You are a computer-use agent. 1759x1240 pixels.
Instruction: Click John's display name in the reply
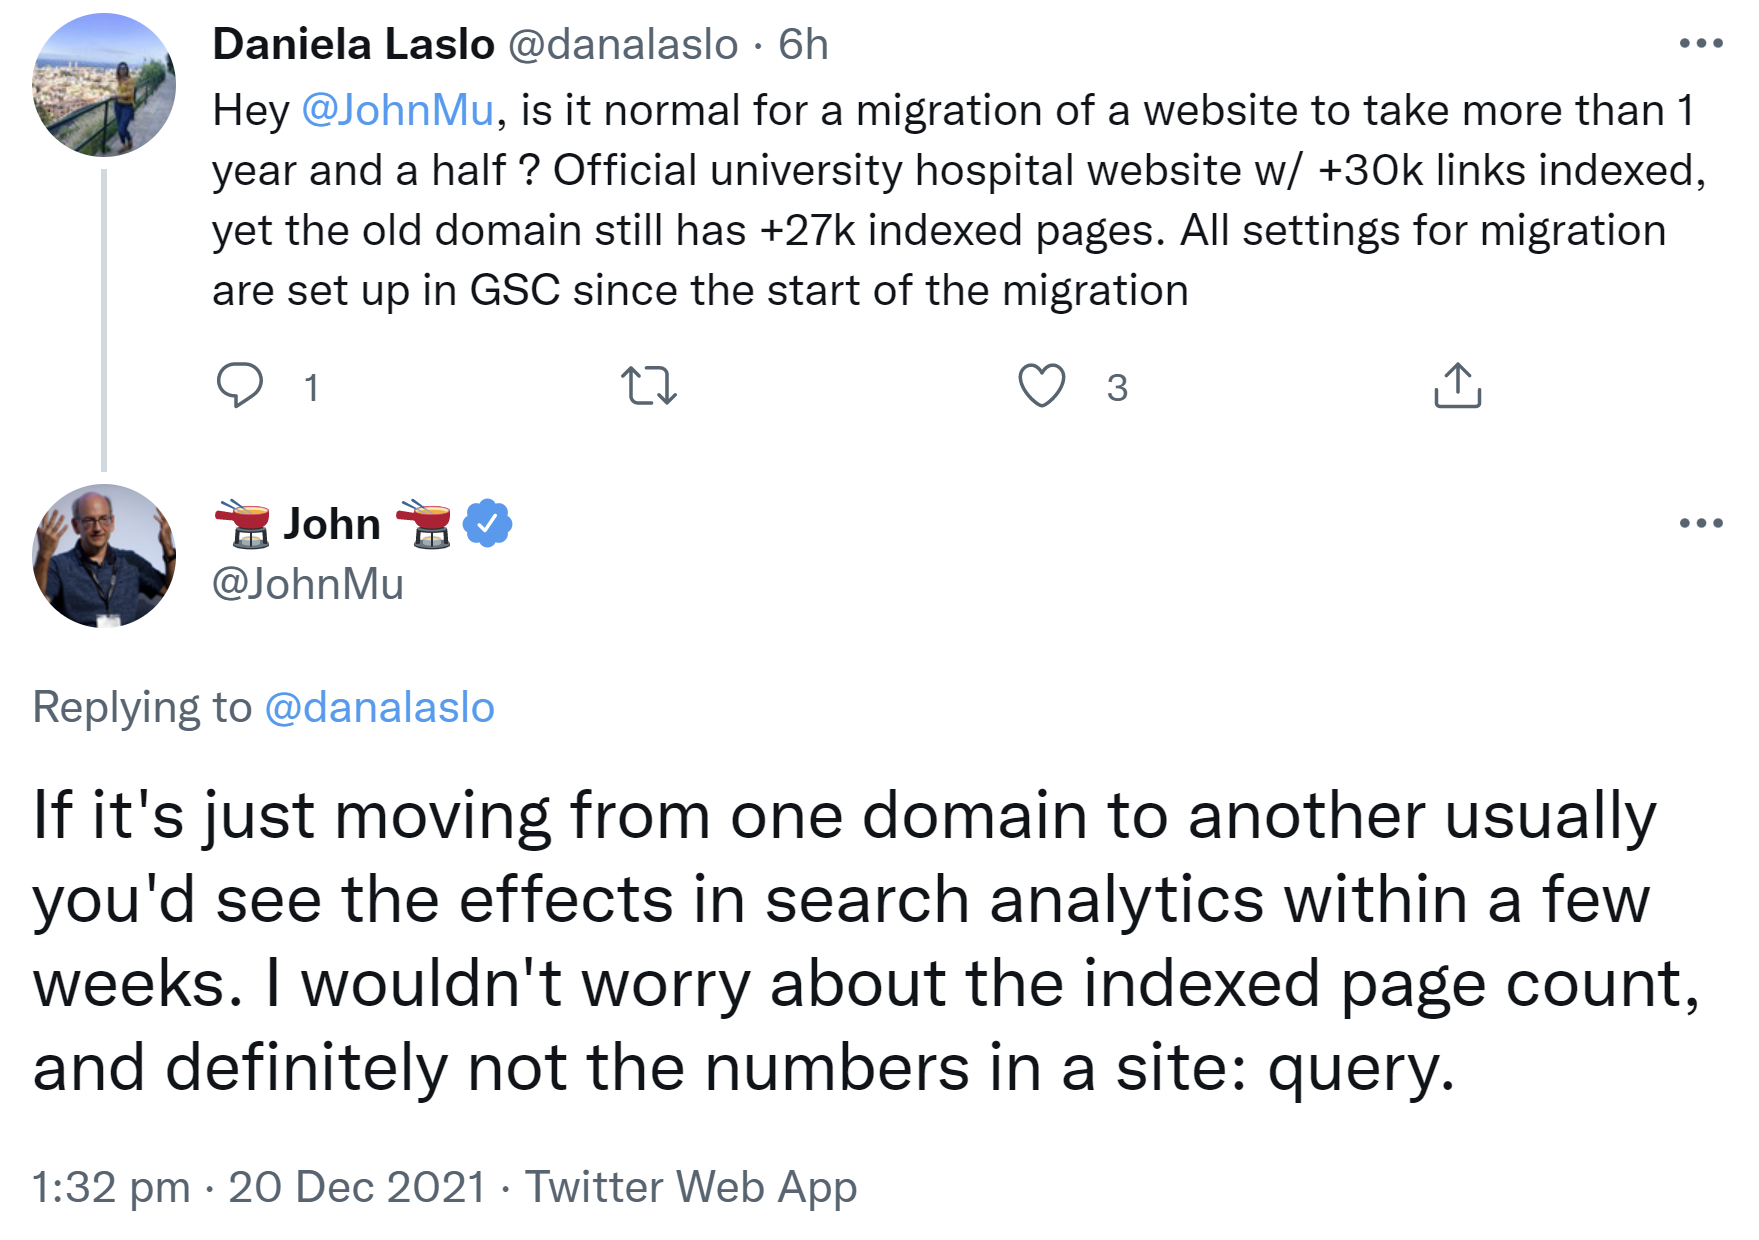click(332, 523)
